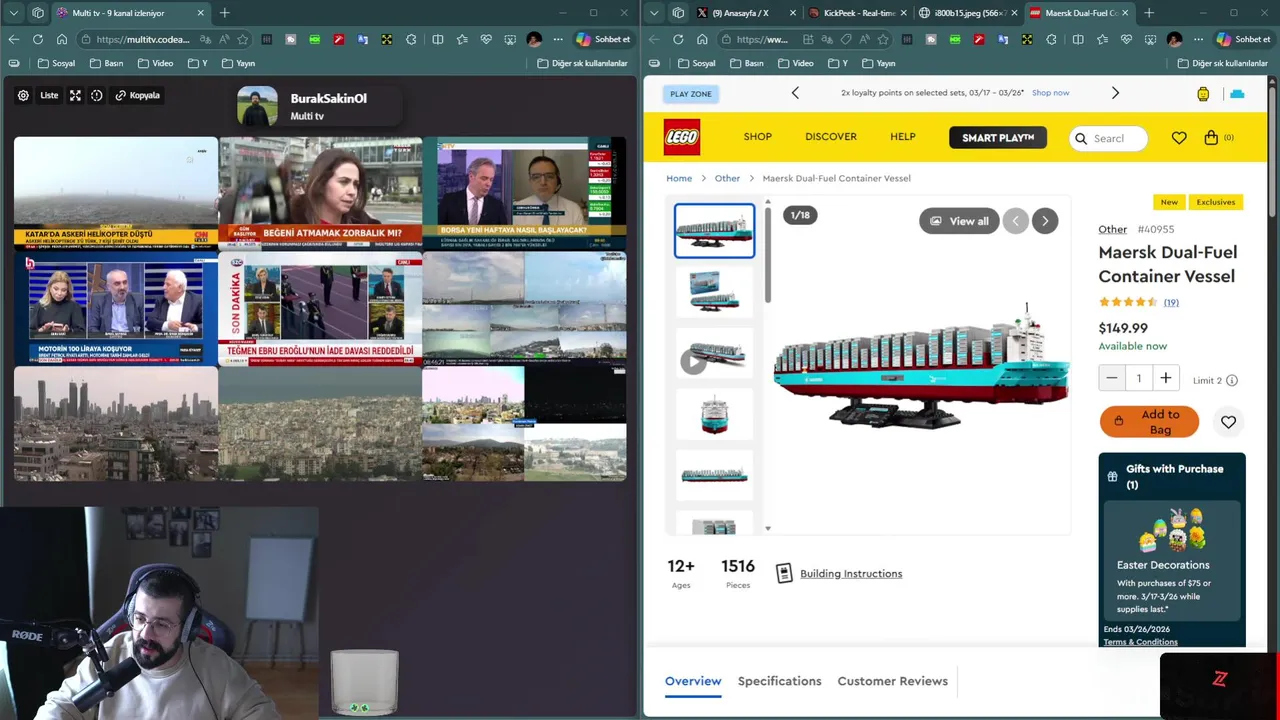This screenshot has width=1280, height=720.
Task: Open the Motorin 100 Liraya Koşuyor channel
Action: [x=116, y=308]
